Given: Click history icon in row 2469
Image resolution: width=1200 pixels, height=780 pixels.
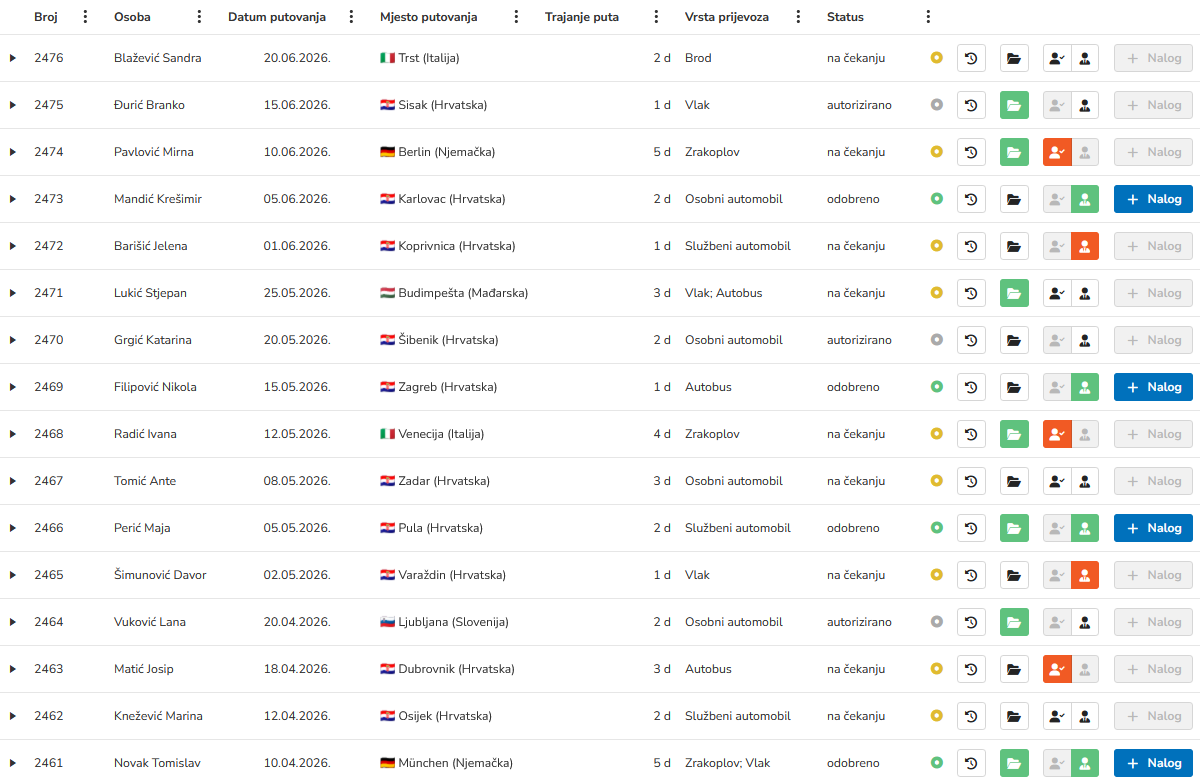Looking at the screenshot, I should pos(971,387).
